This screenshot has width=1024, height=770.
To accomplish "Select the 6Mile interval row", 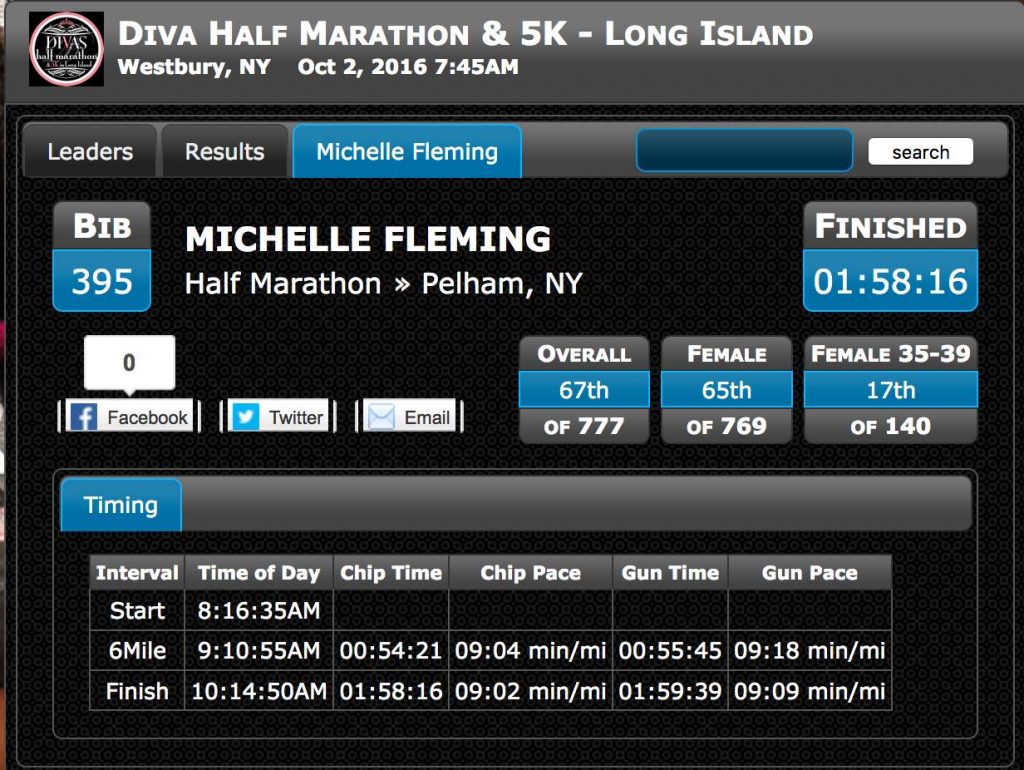I will coord(490,650).
